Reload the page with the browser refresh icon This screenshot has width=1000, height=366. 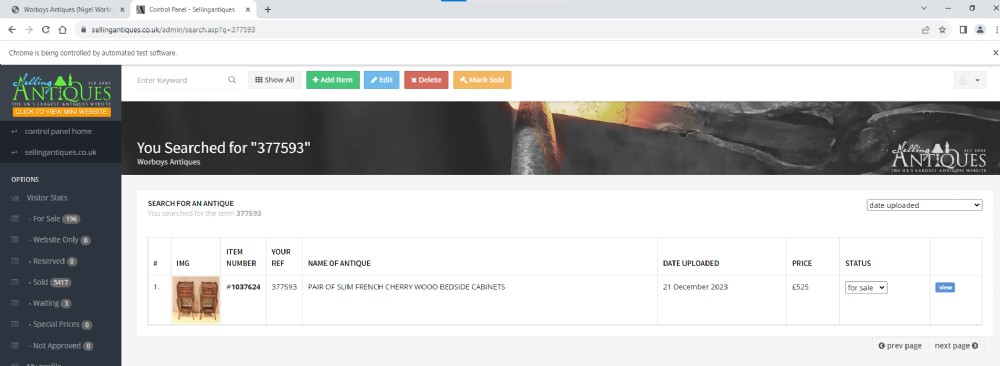point(46,29)
